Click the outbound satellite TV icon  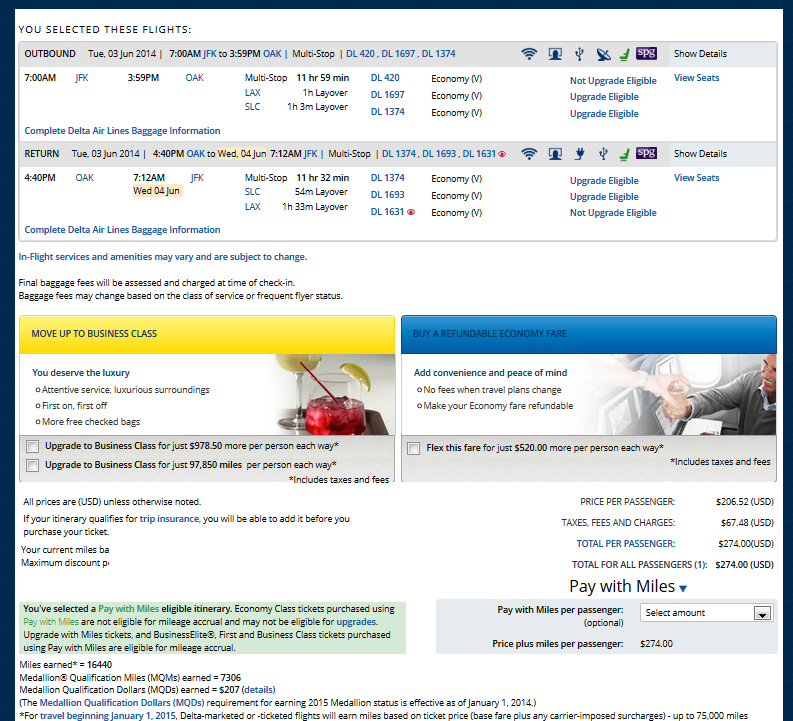pyautogui.click(x=602, y=54)
